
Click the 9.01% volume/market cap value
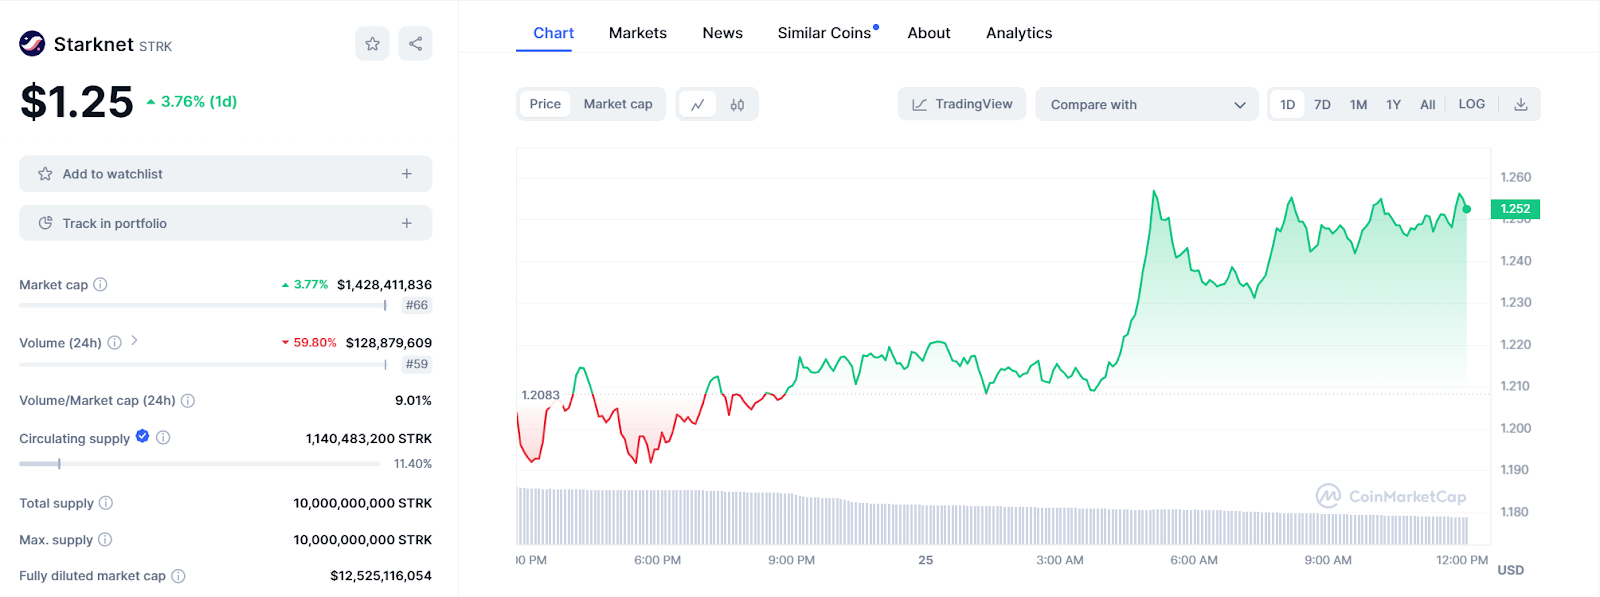click(x=413, y=400)
